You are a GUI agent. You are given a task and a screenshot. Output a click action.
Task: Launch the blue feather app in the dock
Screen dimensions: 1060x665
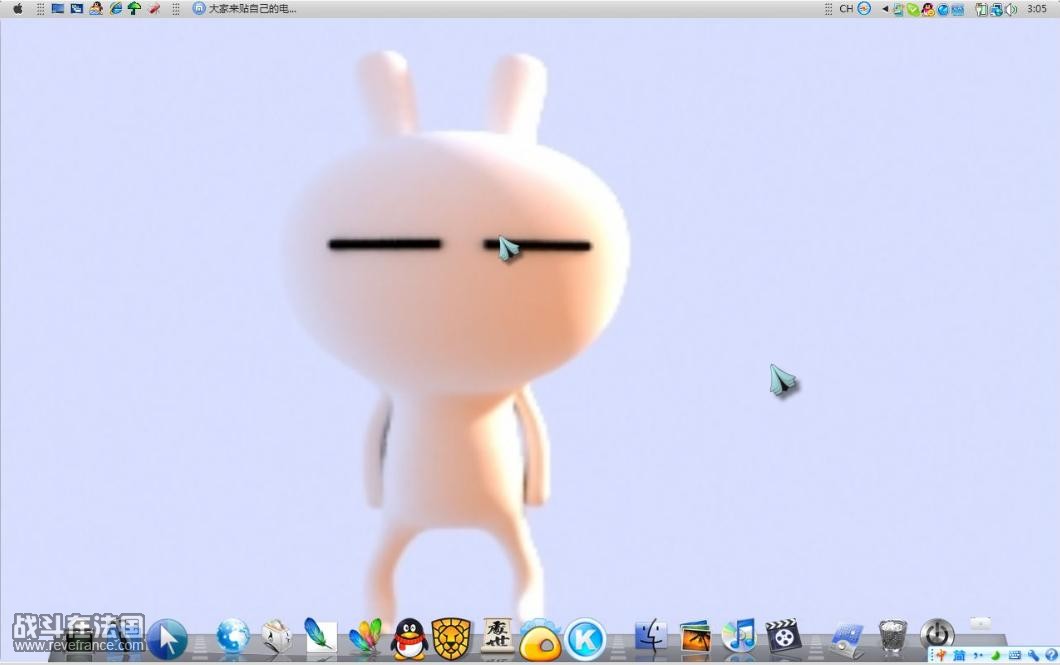click(320, 635)
